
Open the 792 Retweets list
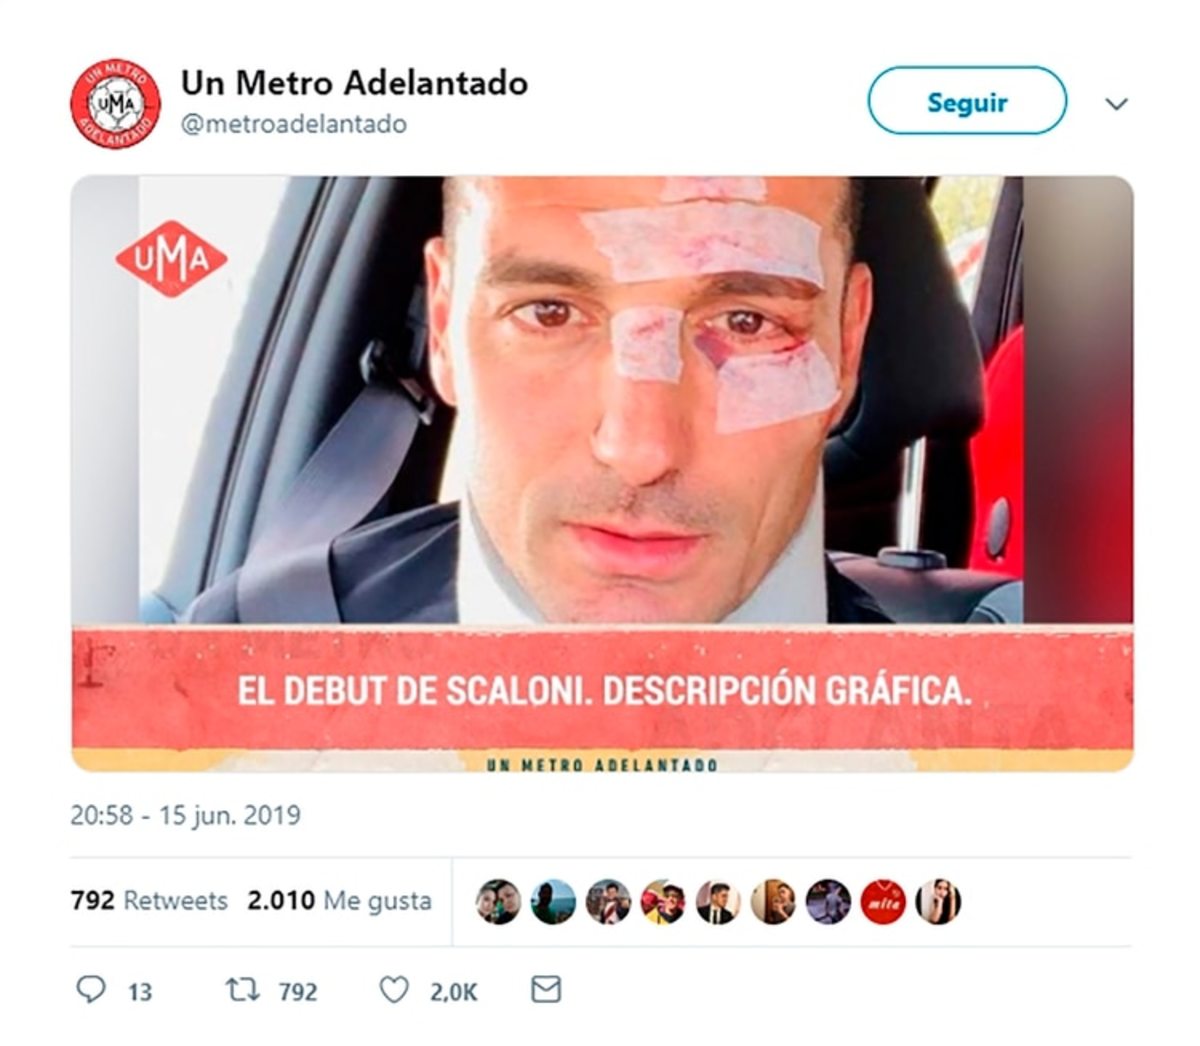[149, 901]
